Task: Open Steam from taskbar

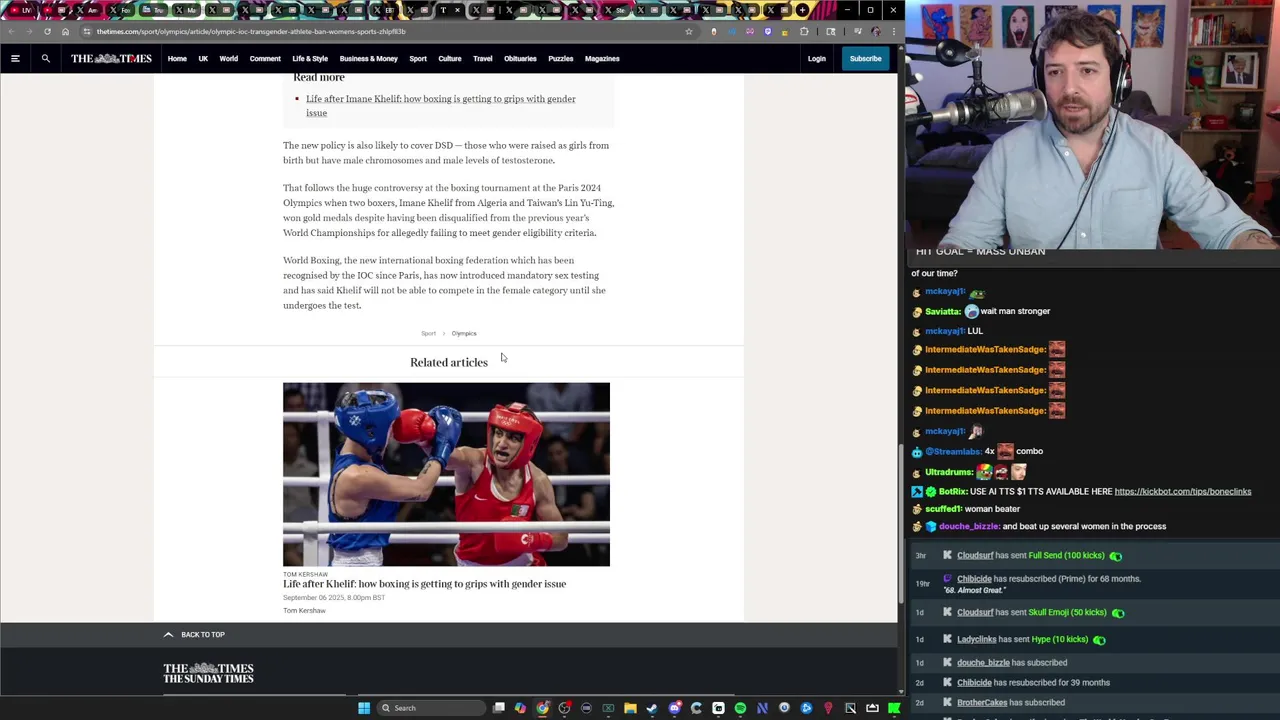Action: [652, 708]
